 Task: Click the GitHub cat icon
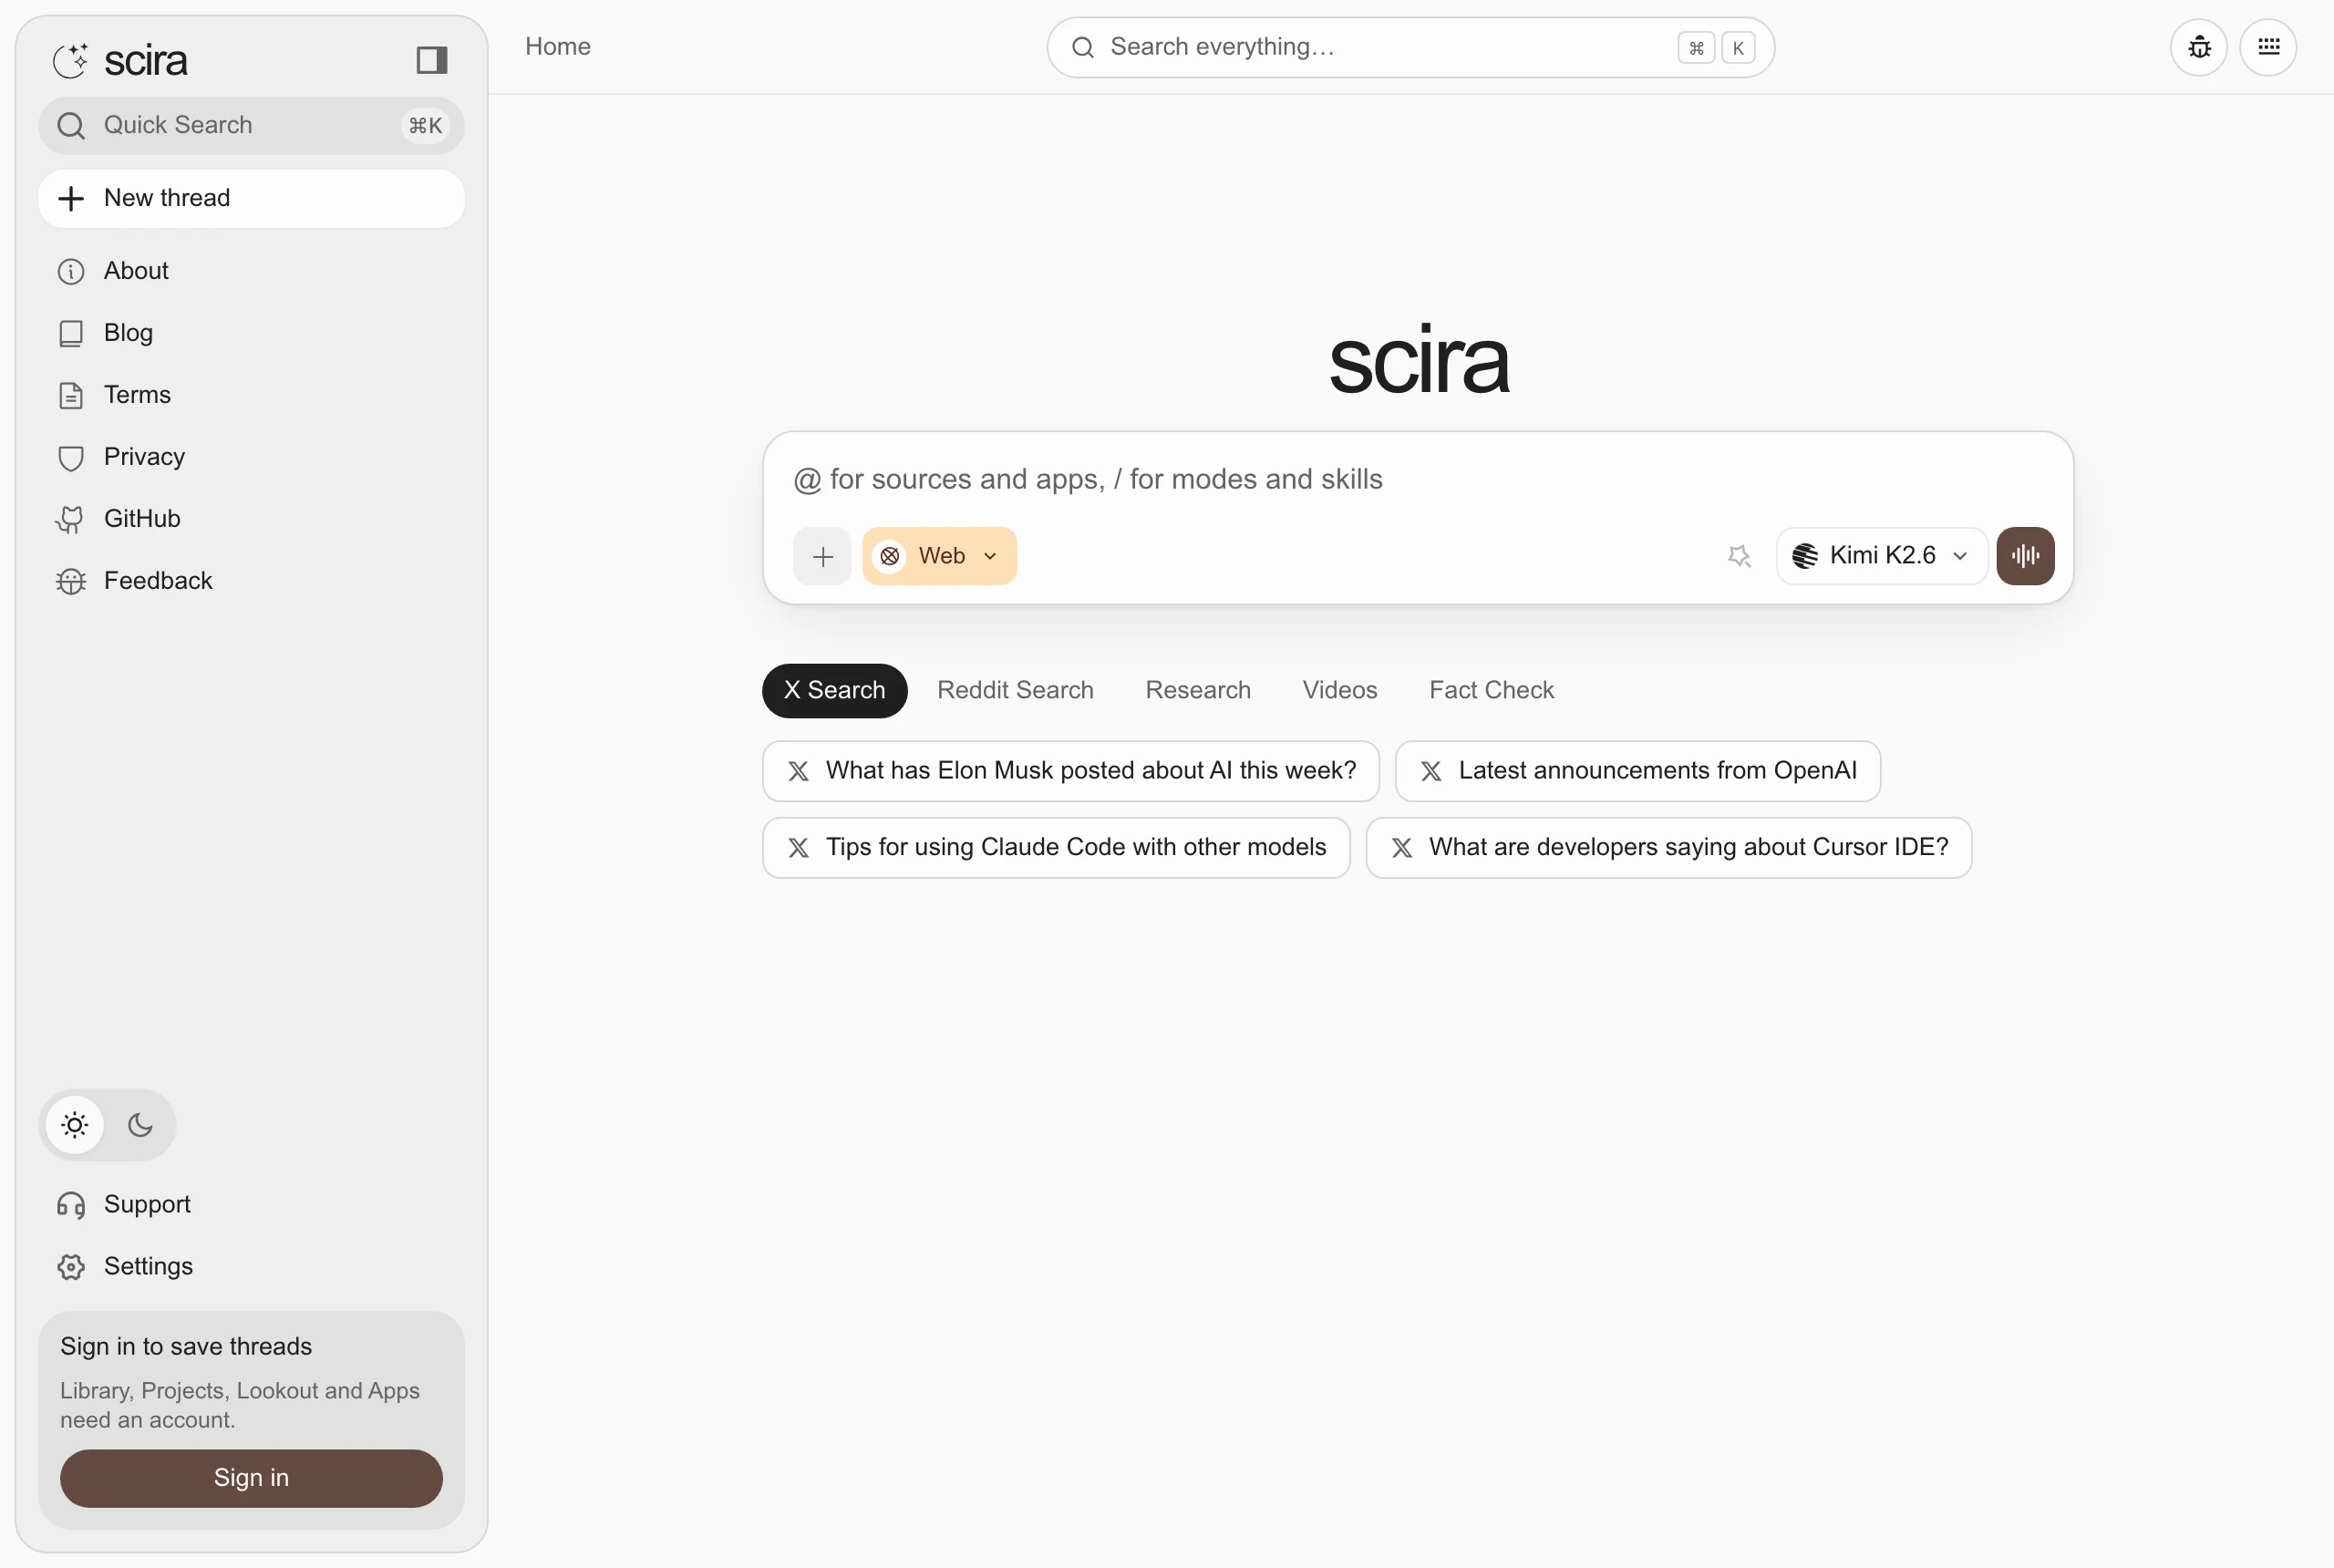(x=70, y=520)
